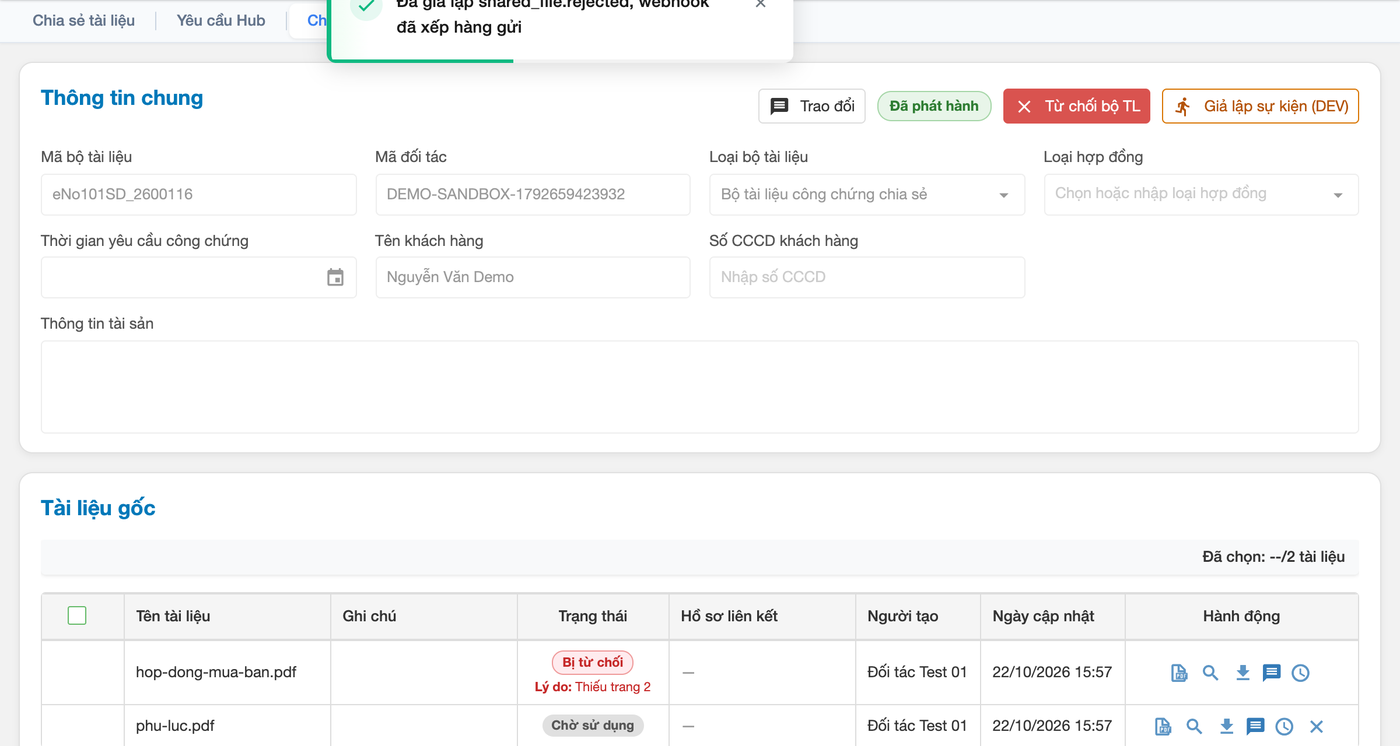The width and height of the screenshot is (1400, 746).
Task: Open PDF view for phu-luc.pdf
Action: (x=1163, y=727)
